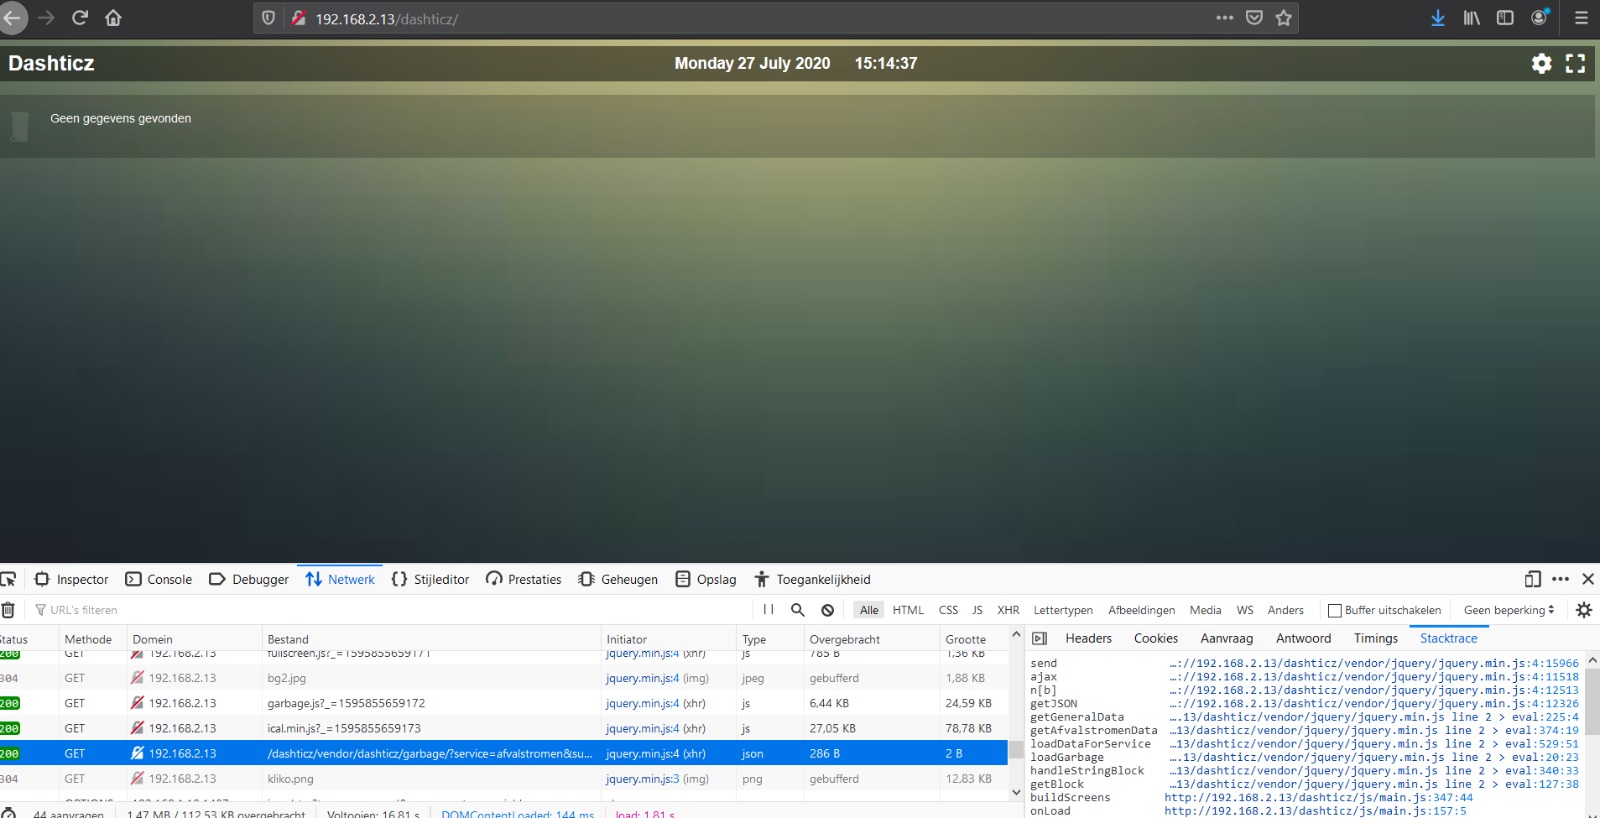The height and width of the screenshot is (818, 1600).
Task: Open the Prestaties tab
Action: coord(524,579)
